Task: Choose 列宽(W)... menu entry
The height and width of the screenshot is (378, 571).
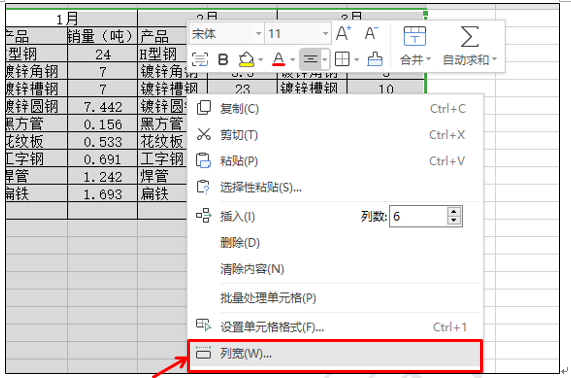Action: (335, 353)
